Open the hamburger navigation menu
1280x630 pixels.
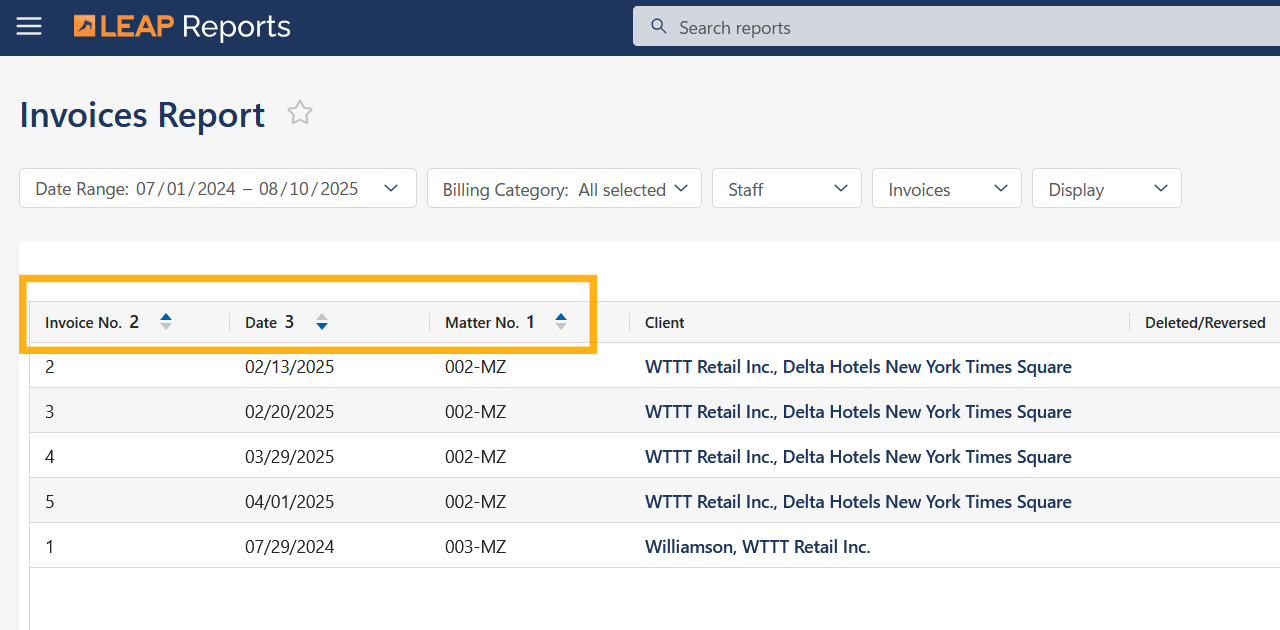pyautogui.click(x=29, y=27)
